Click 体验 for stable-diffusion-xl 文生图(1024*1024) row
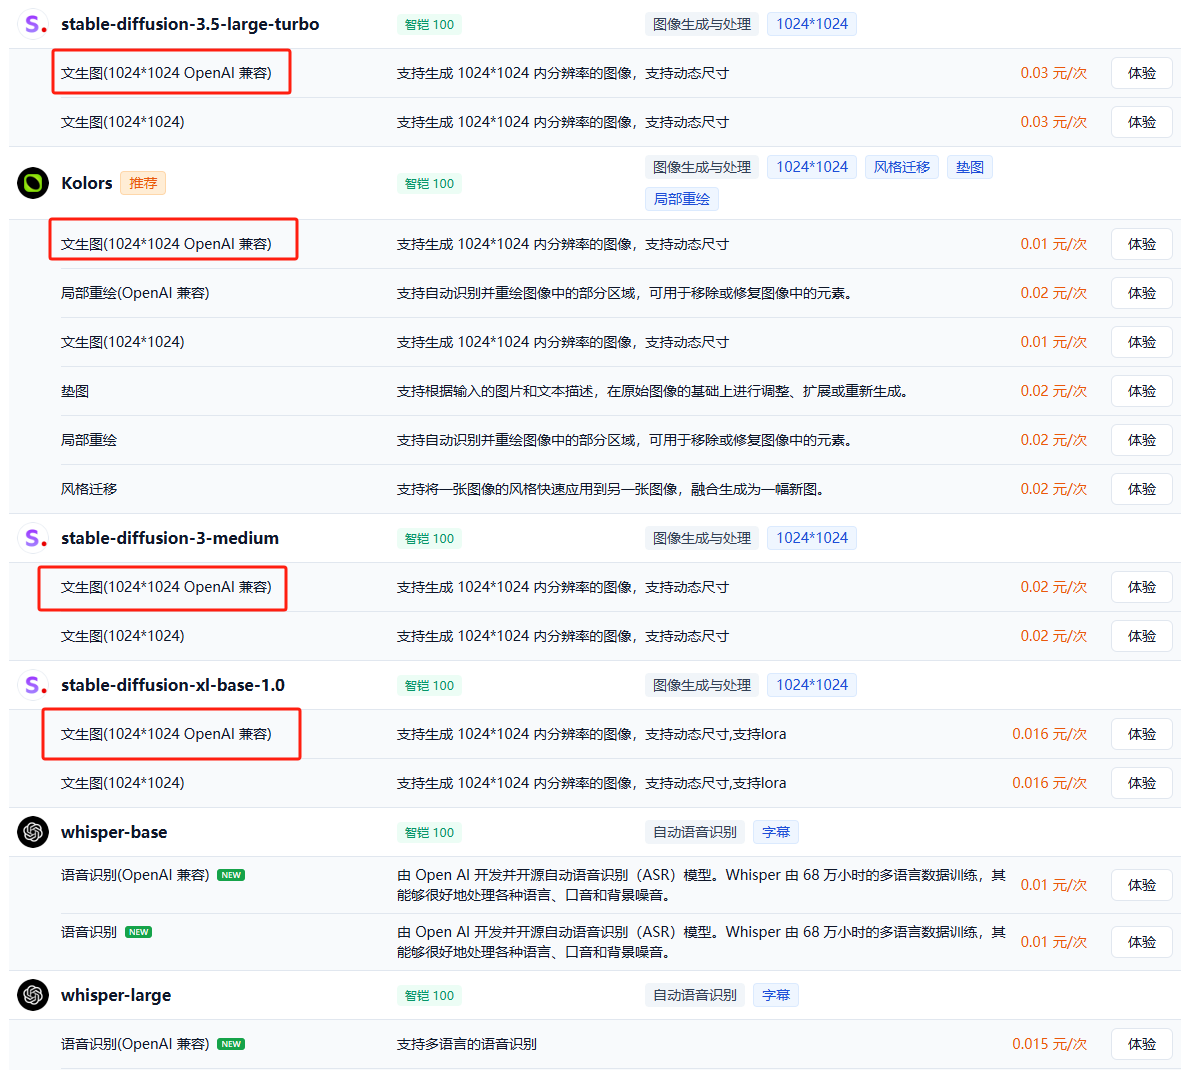 click(1141, 783)
